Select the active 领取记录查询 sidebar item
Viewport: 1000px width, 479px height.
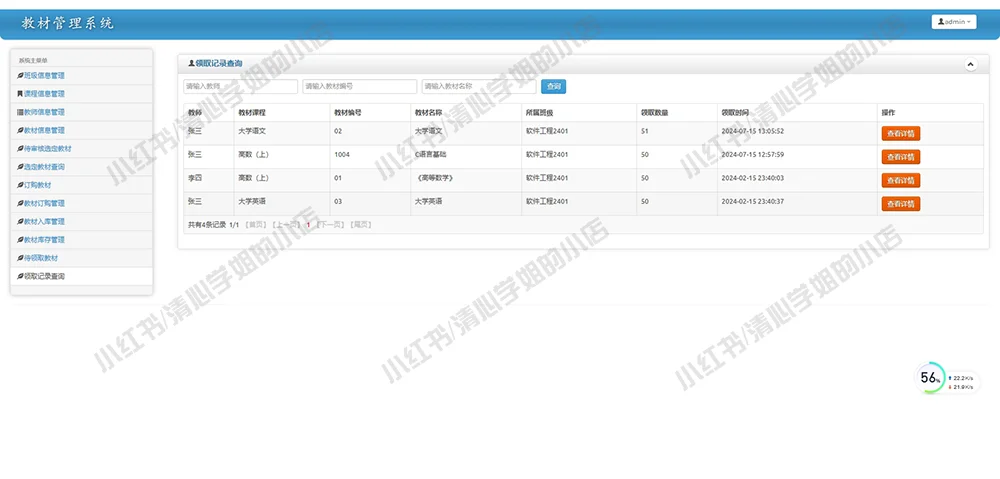pos(82,276)
